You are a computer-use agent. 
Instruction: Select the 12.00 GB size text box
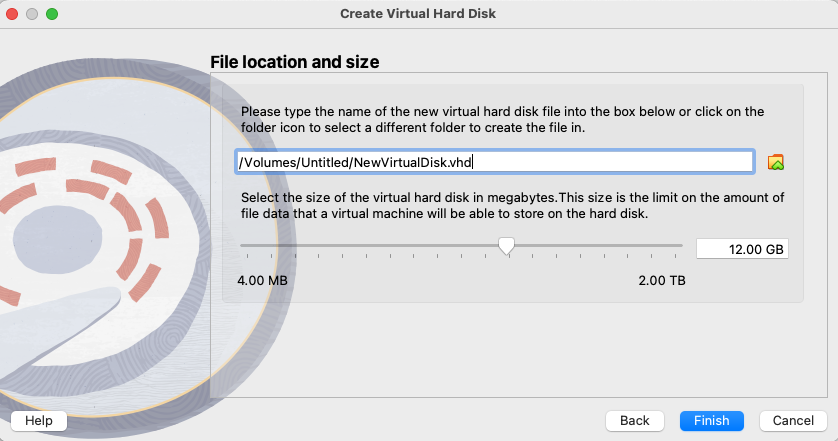coord(742,249)
